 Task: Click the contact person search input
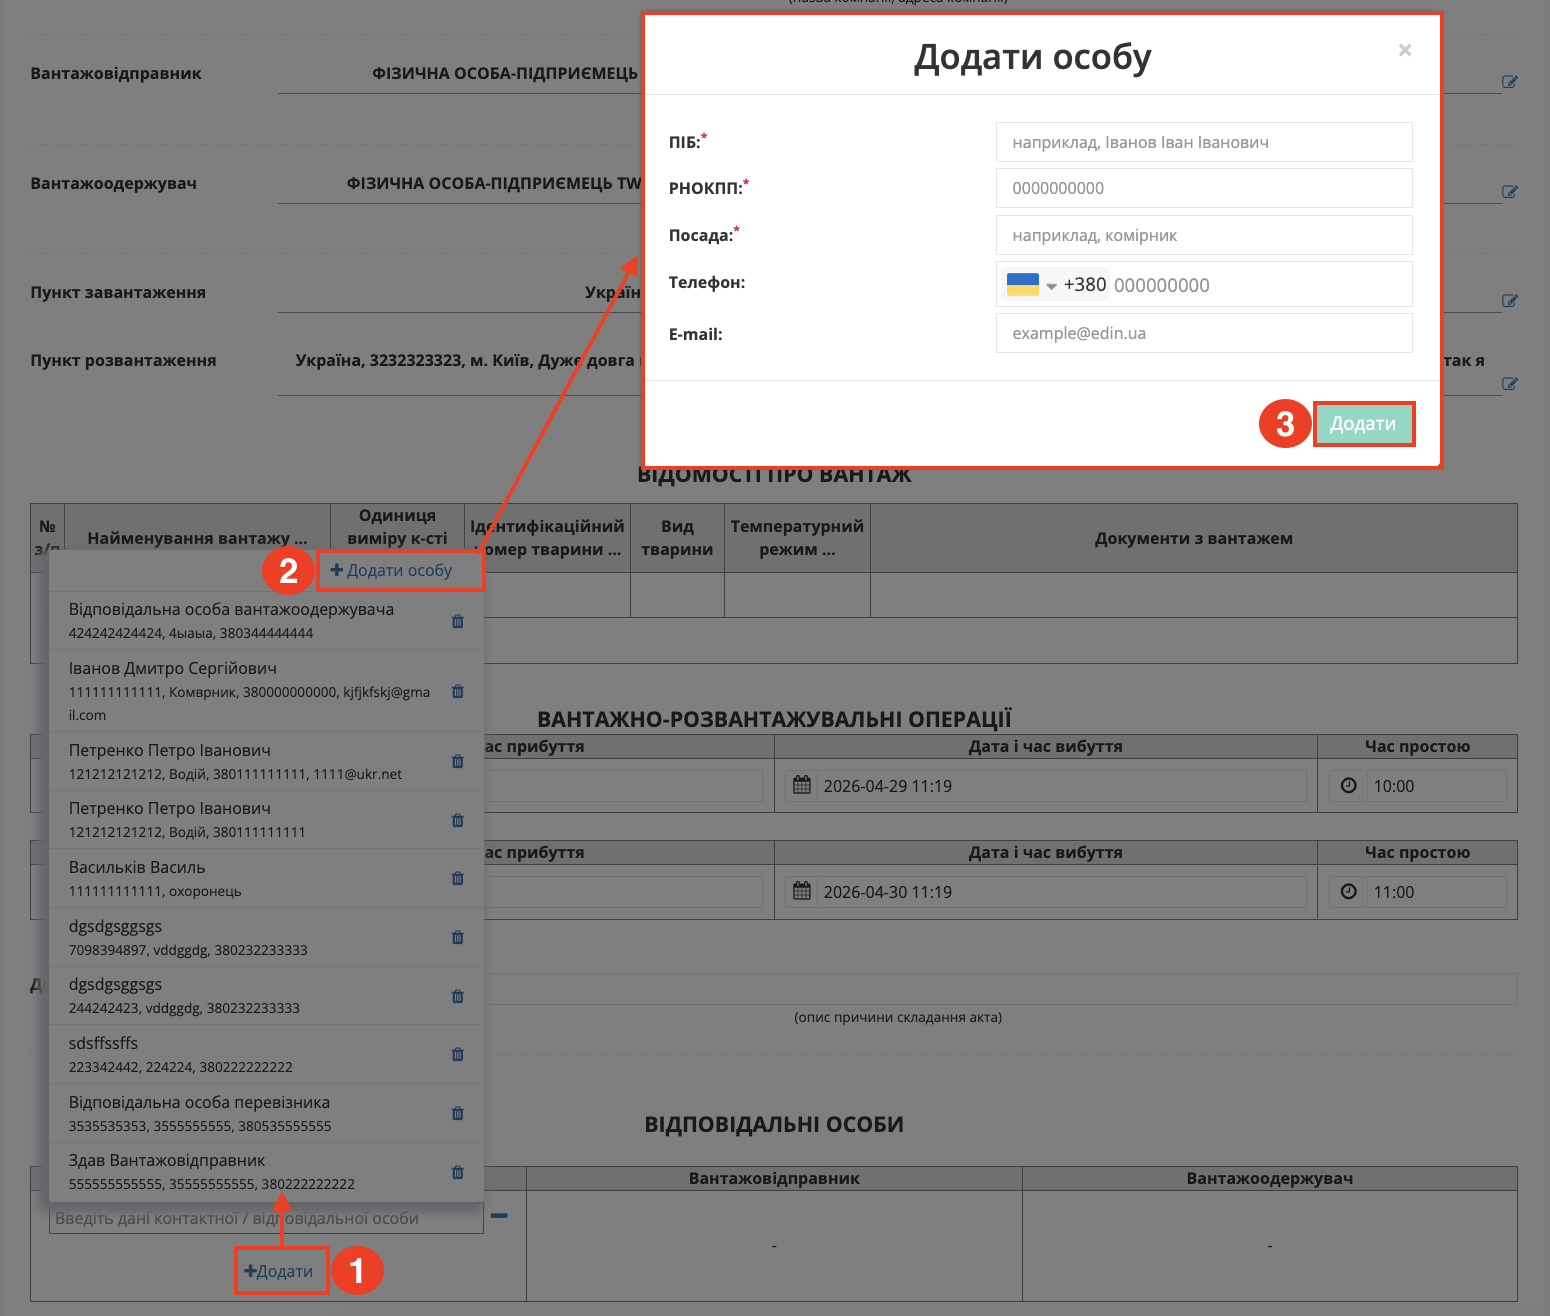tap(266, 1218)
